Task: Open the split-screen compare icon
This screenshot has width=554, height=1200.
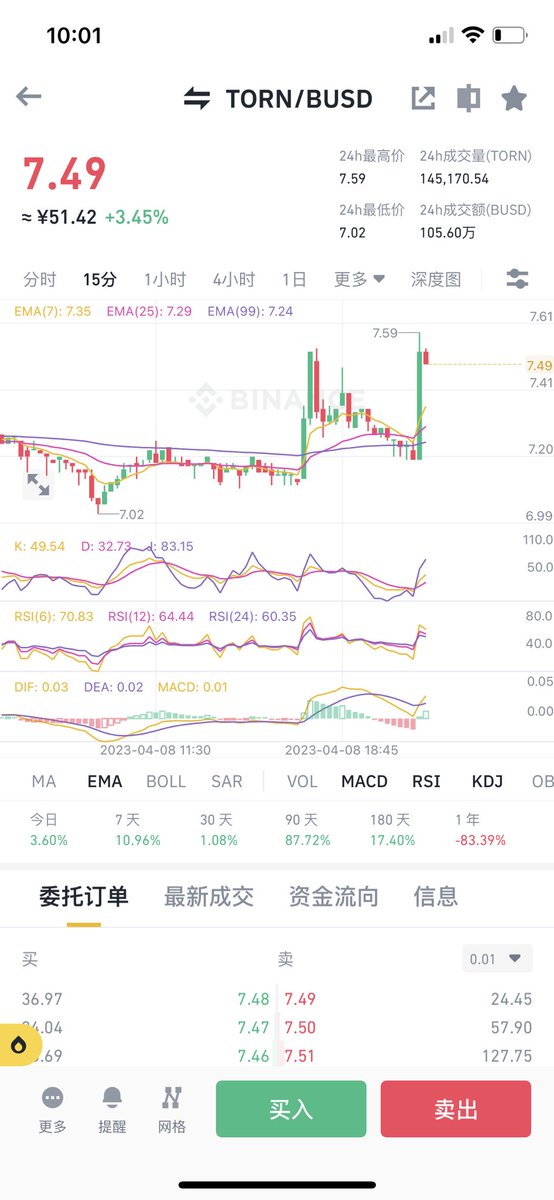Action: click(468, 98)
